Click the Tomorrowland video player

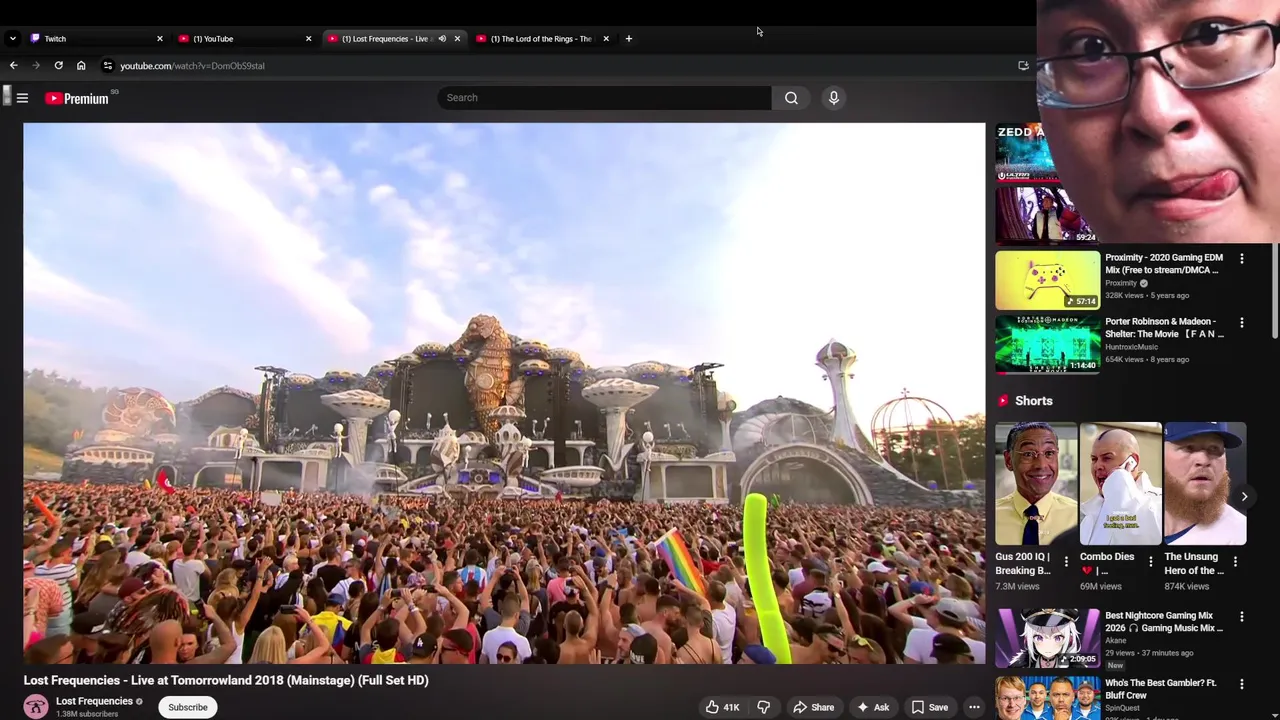504,393
